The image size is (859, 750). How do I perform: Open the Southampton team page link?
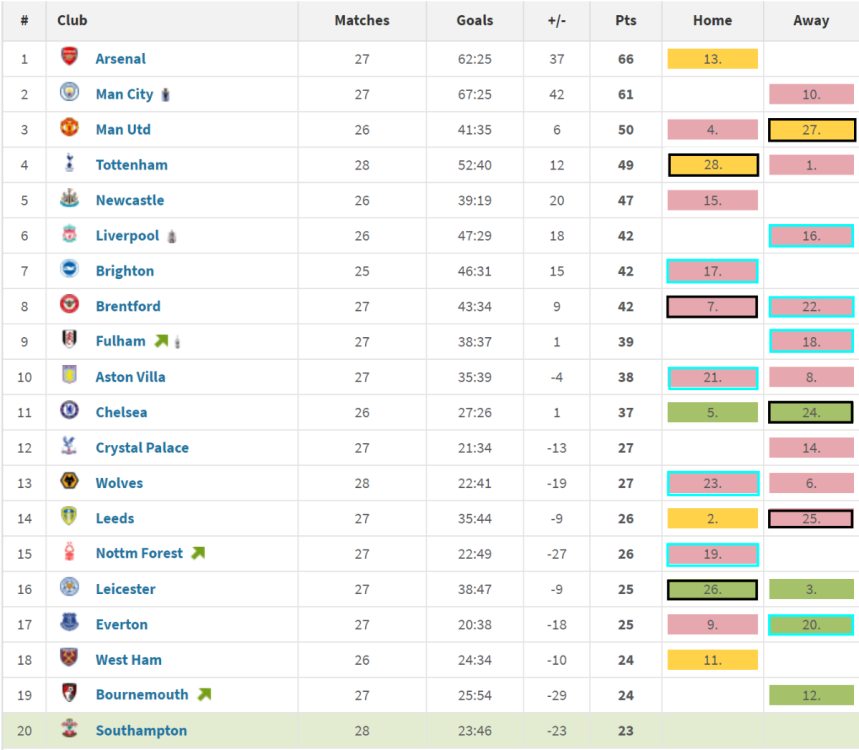(x=141, y=730)
